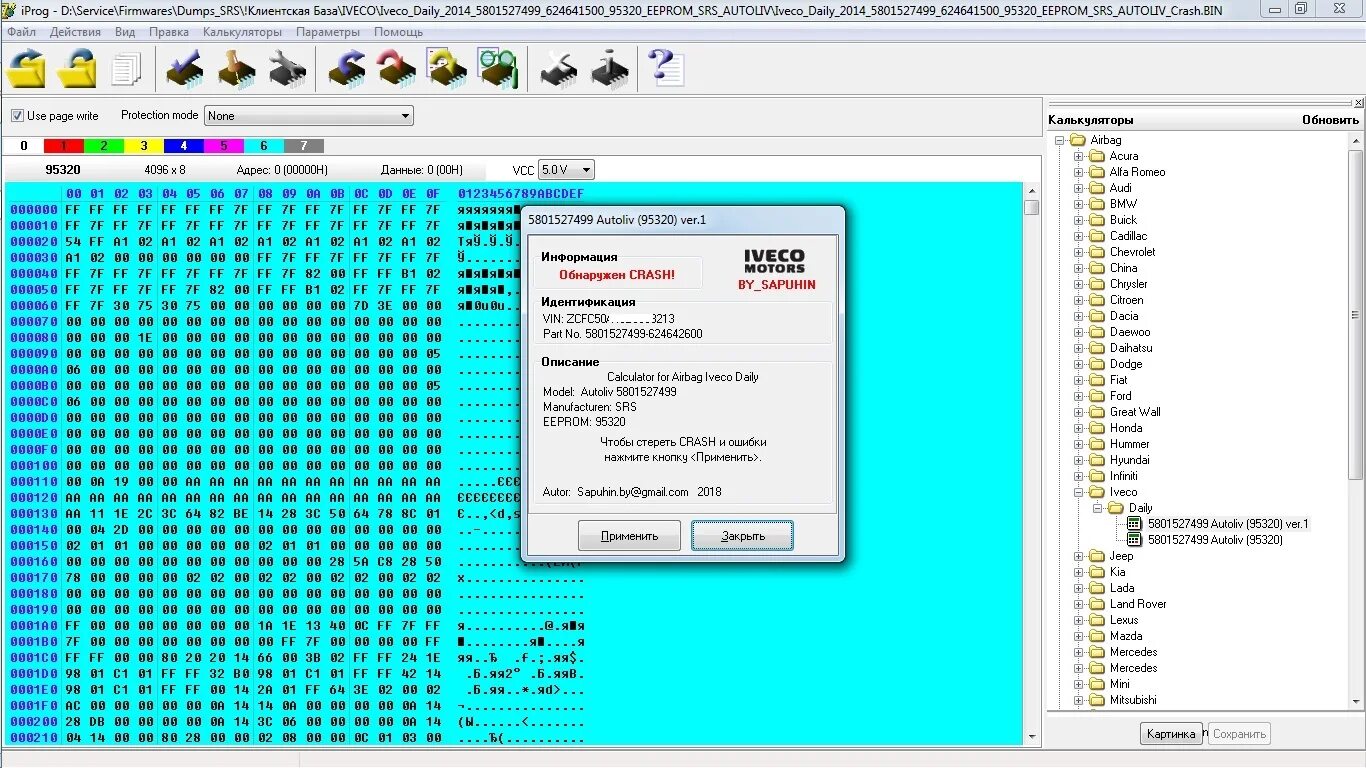Open the Правка menu

[x=169, y=32]
